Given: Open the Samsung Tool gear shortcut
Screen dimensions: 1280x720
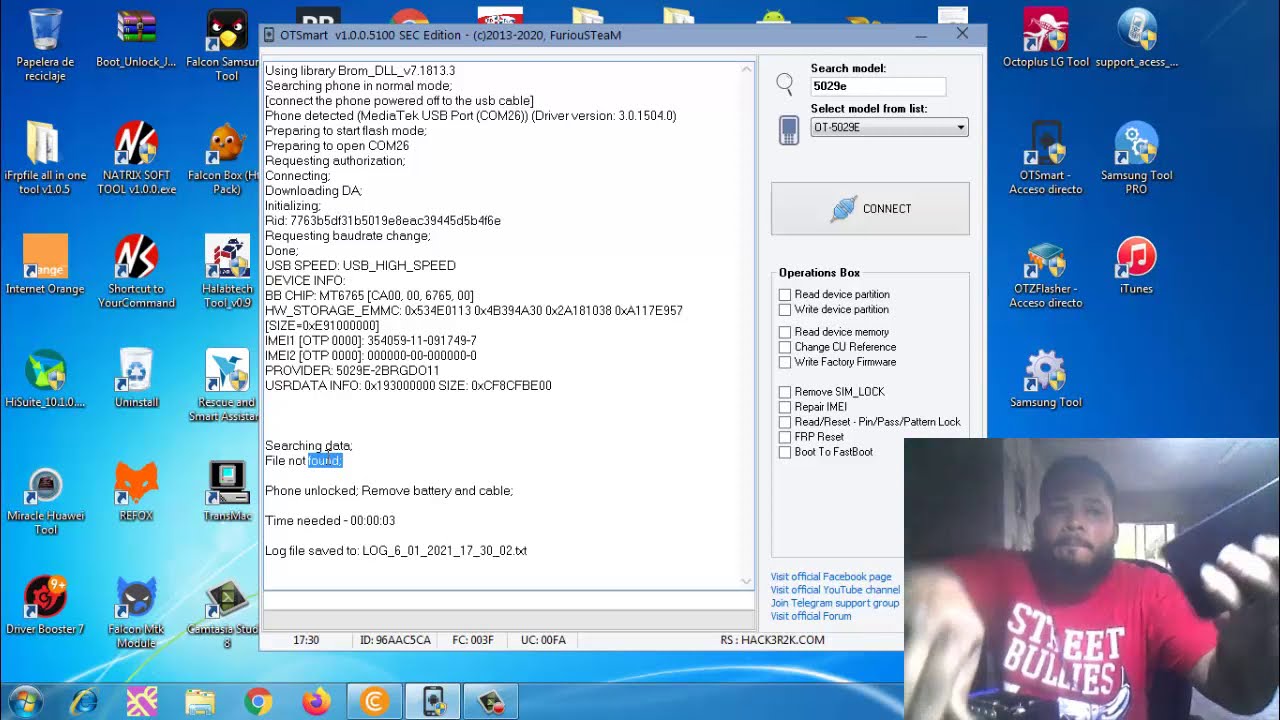Looking at the screenshot, I should click(1046, 378).
